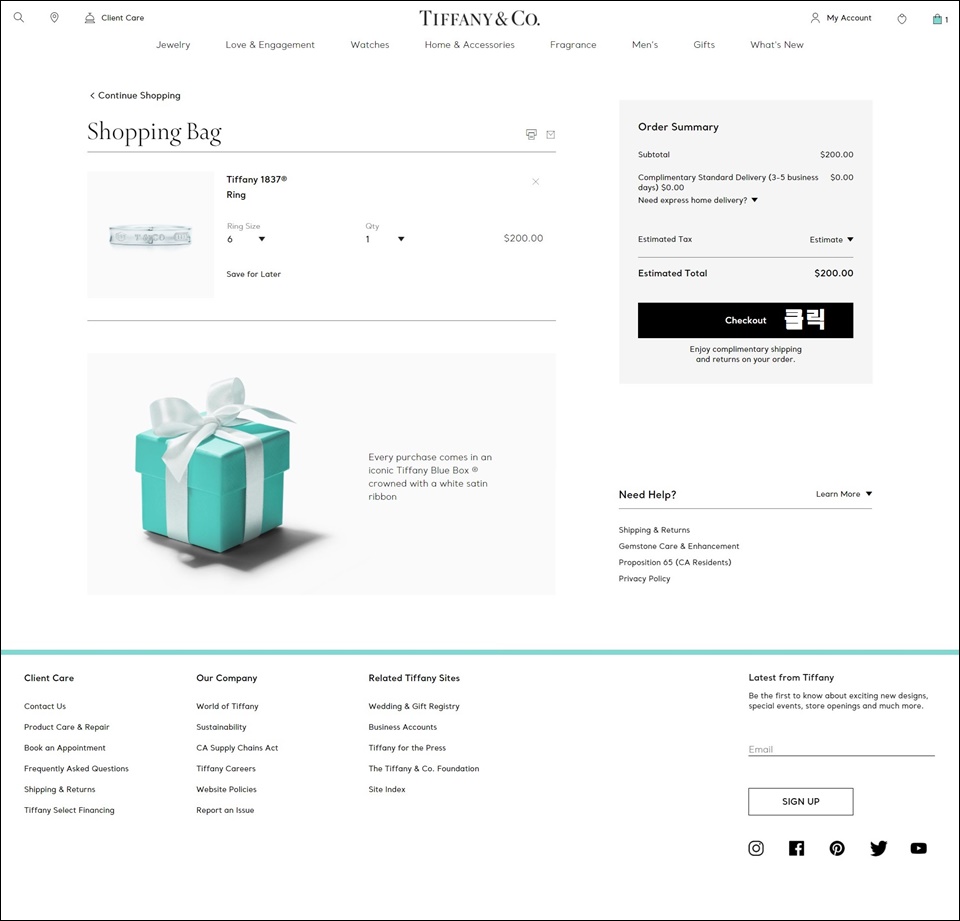Screen dimensions: 960x921
Task: Open the shopping bag icon in header
Action: [937, 19]
